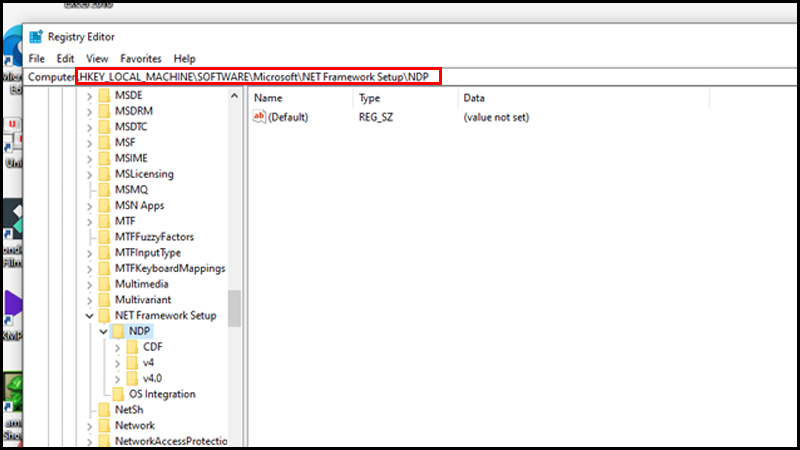Select the MTFKeyboardMappings key label
This screenshot has width=800, height=450.
click(x=170, y=268)
